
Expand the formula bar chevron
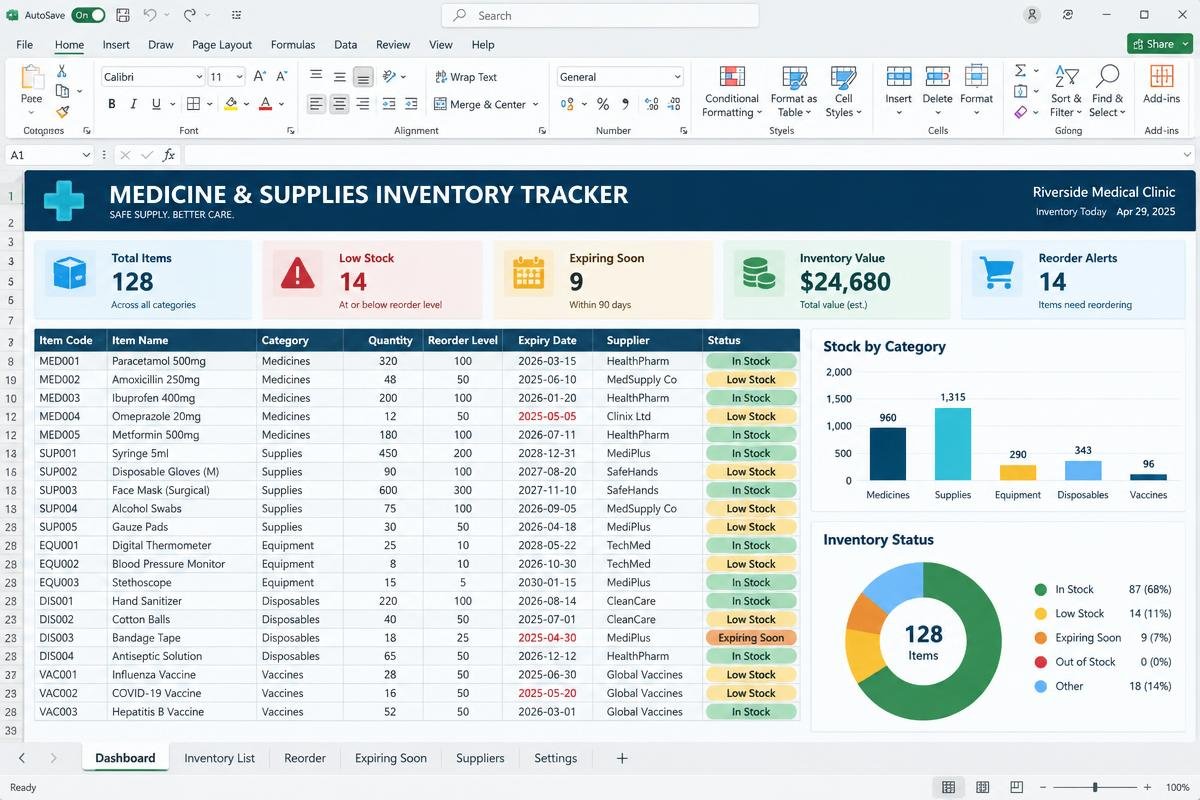click(1187, 155)
